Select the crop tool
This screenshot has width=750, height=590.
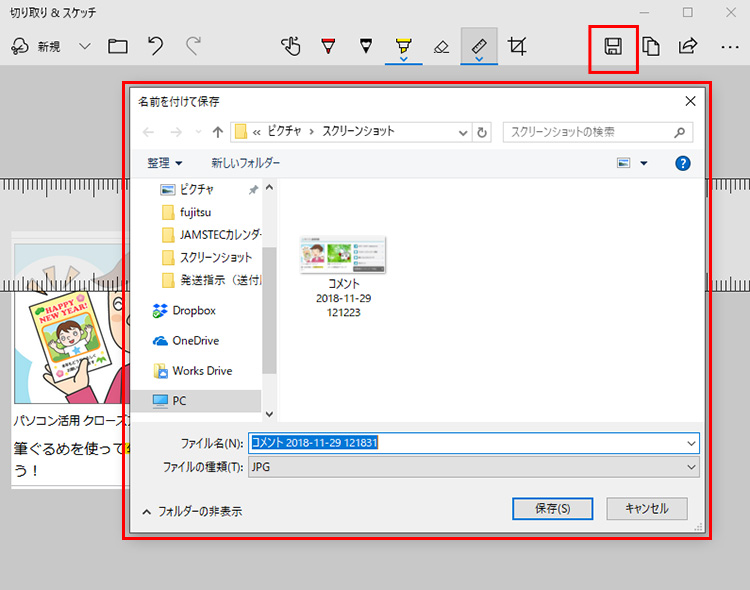(x=517, y=46)
